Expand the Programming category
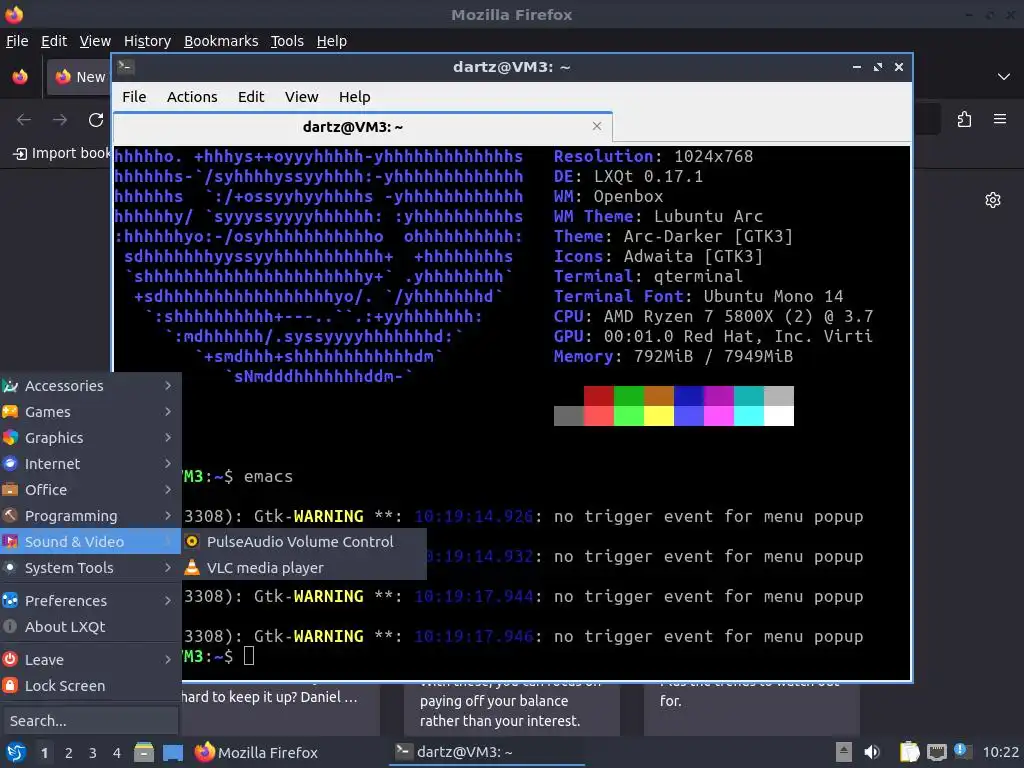 [x=91, y=516]
